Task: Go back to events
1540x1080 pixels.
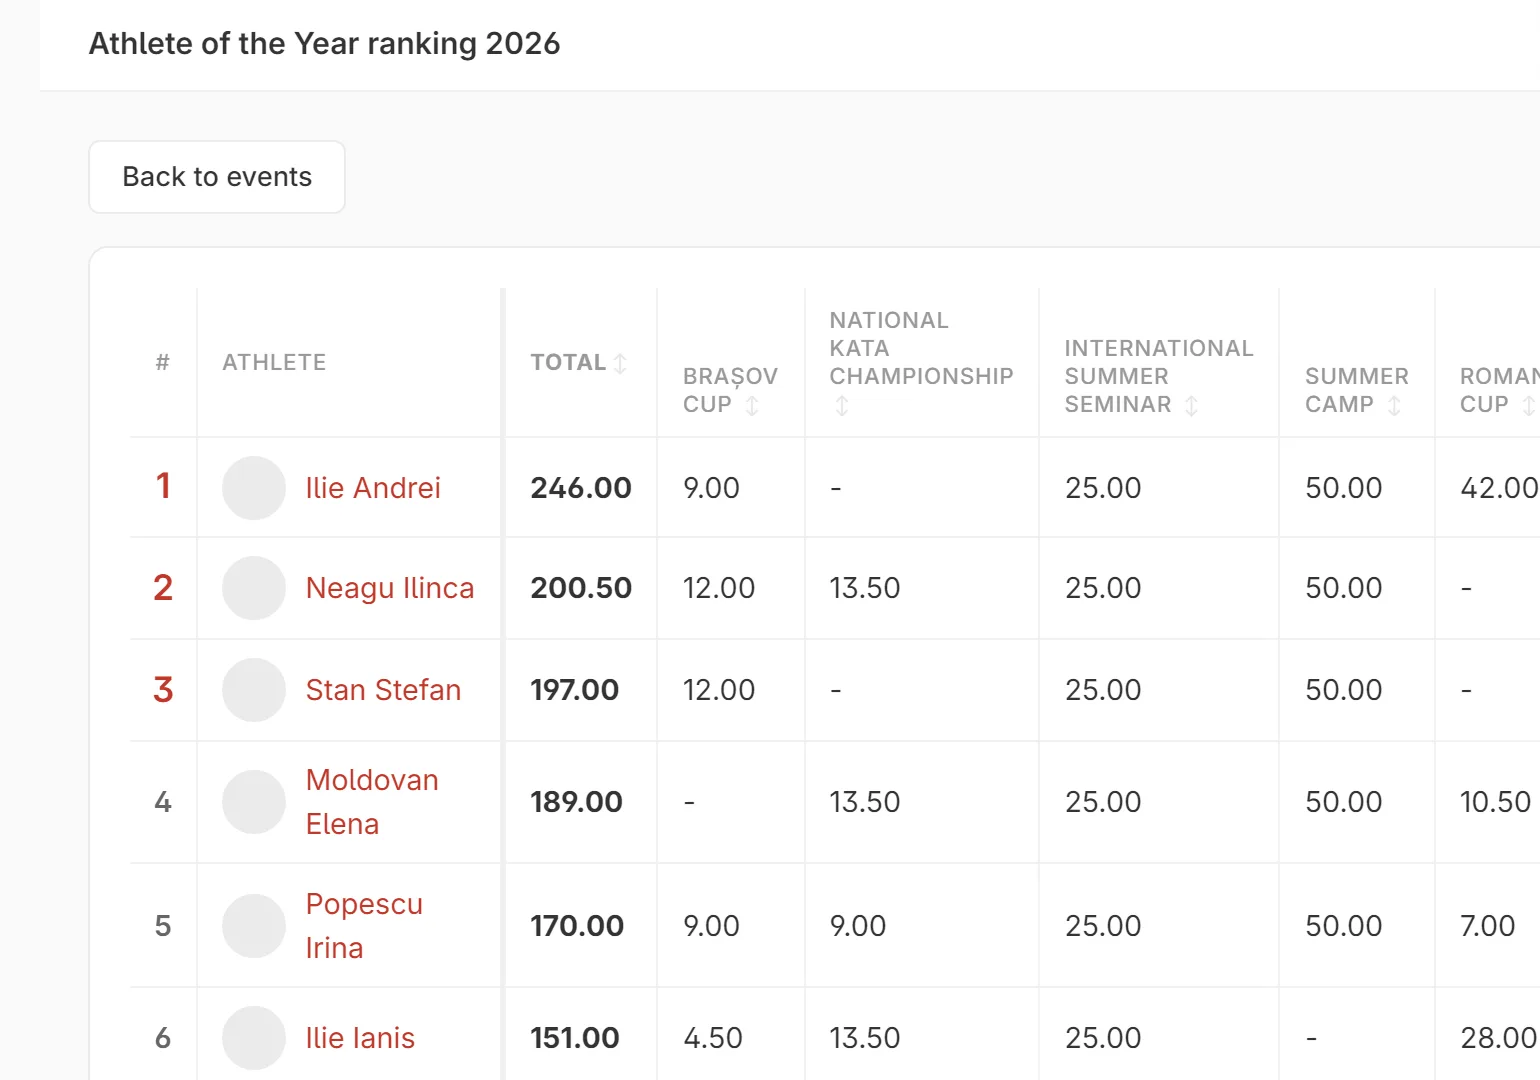Action: tap(217, 177)
